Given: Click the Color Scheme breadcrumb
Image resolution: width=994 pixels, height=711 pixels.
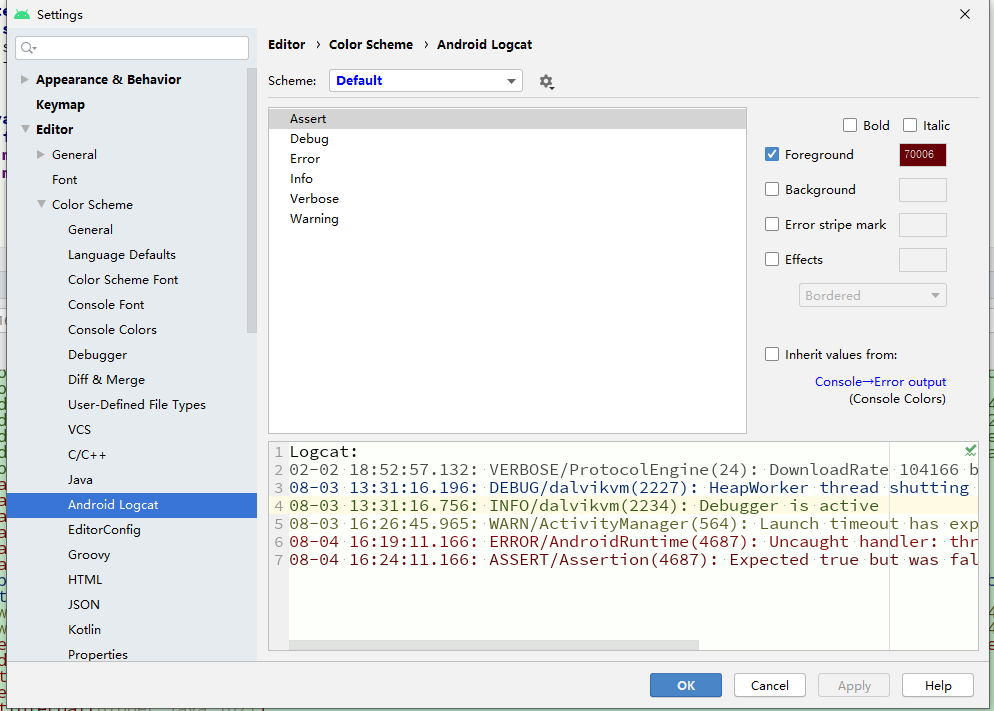Looking at the screenshot, I should [x=371, y=44].
